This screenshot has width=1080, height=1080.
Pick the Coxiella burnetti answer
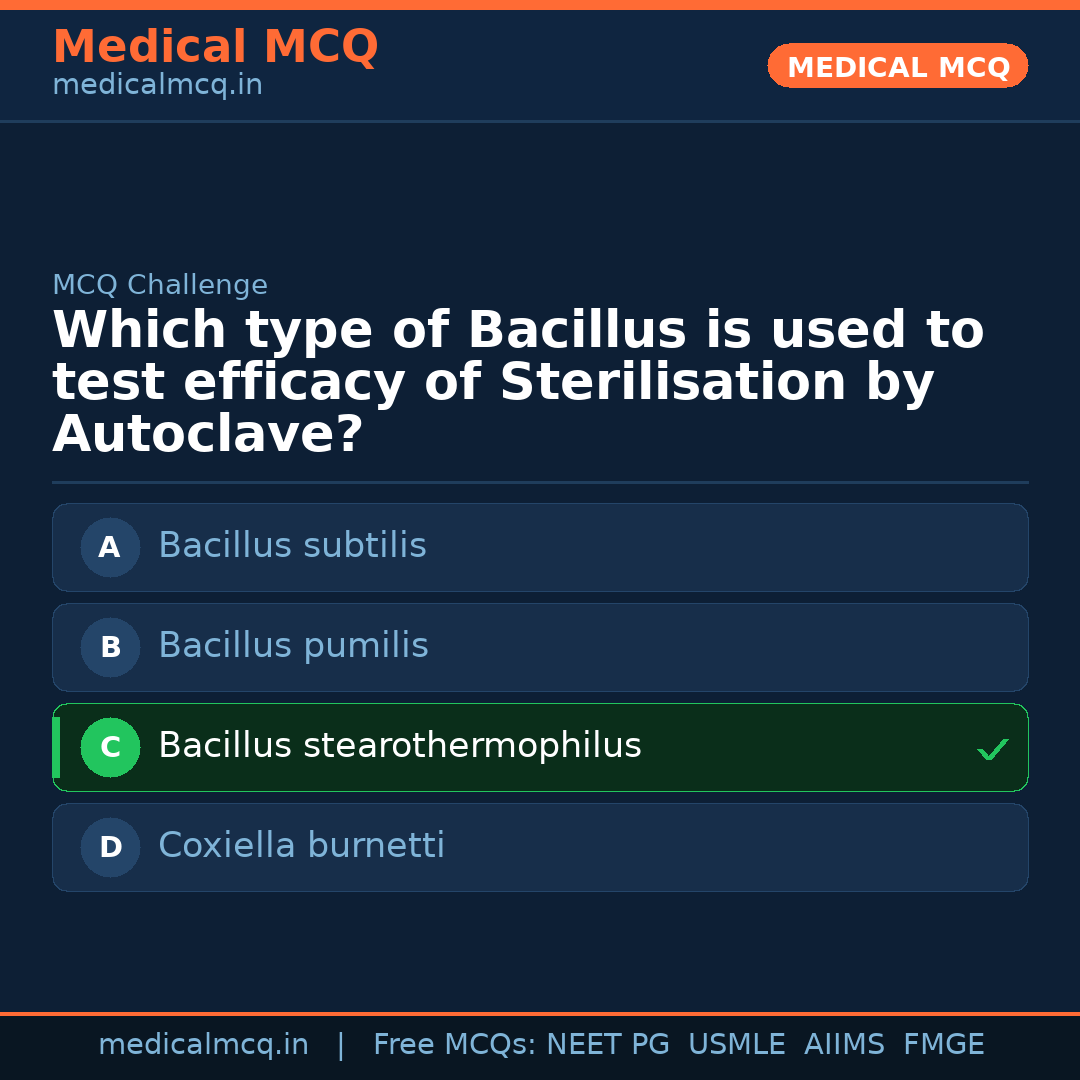click(x=301, y=846)
